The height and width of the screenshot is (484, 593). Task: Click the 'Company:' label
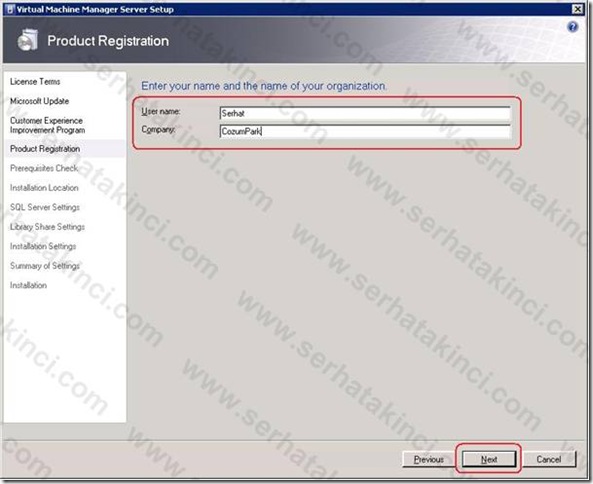[158, 130]
